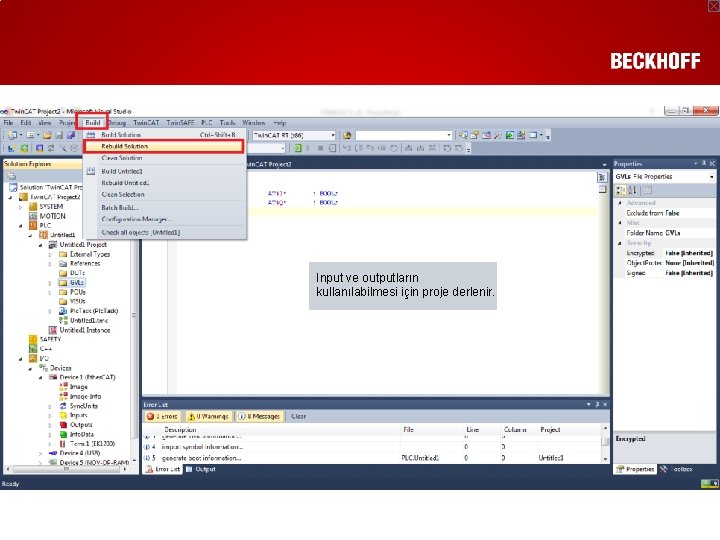Toggle Messages filter in Error List
Viewport: 720px width, 540px height.
point(260,416)
